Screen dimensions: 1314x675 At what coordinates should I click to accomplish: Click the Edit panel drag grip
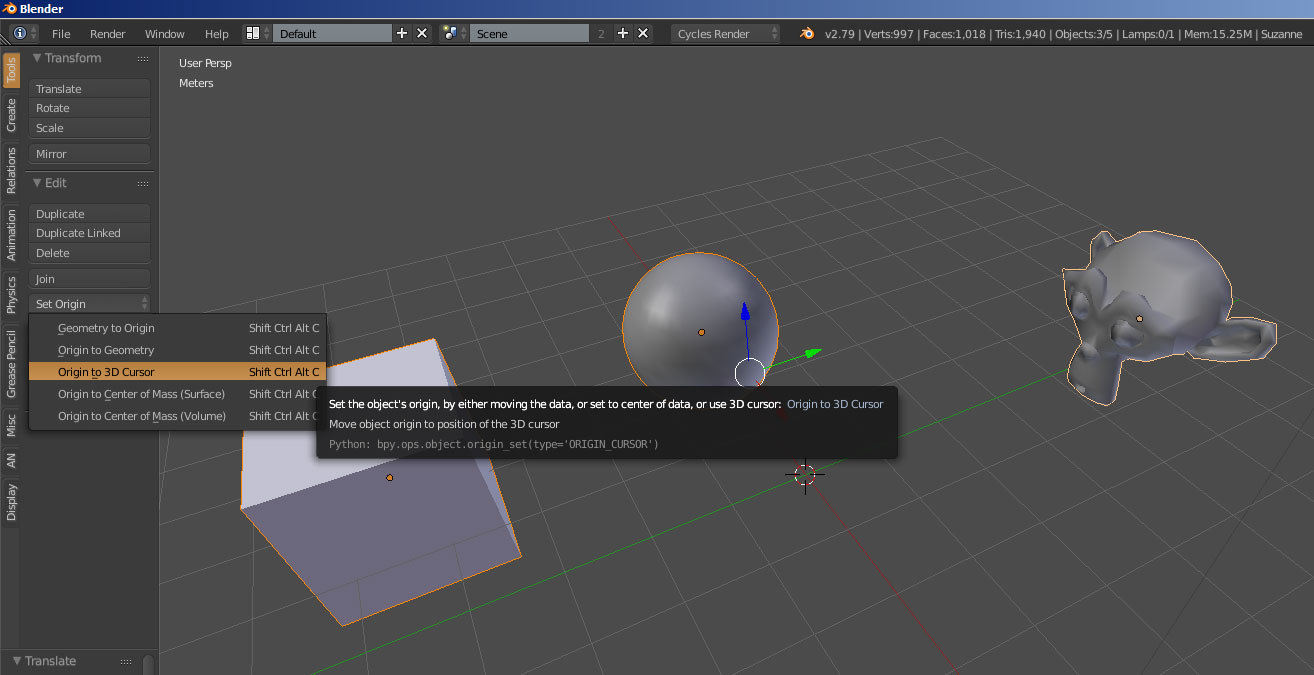click(143, 183)
